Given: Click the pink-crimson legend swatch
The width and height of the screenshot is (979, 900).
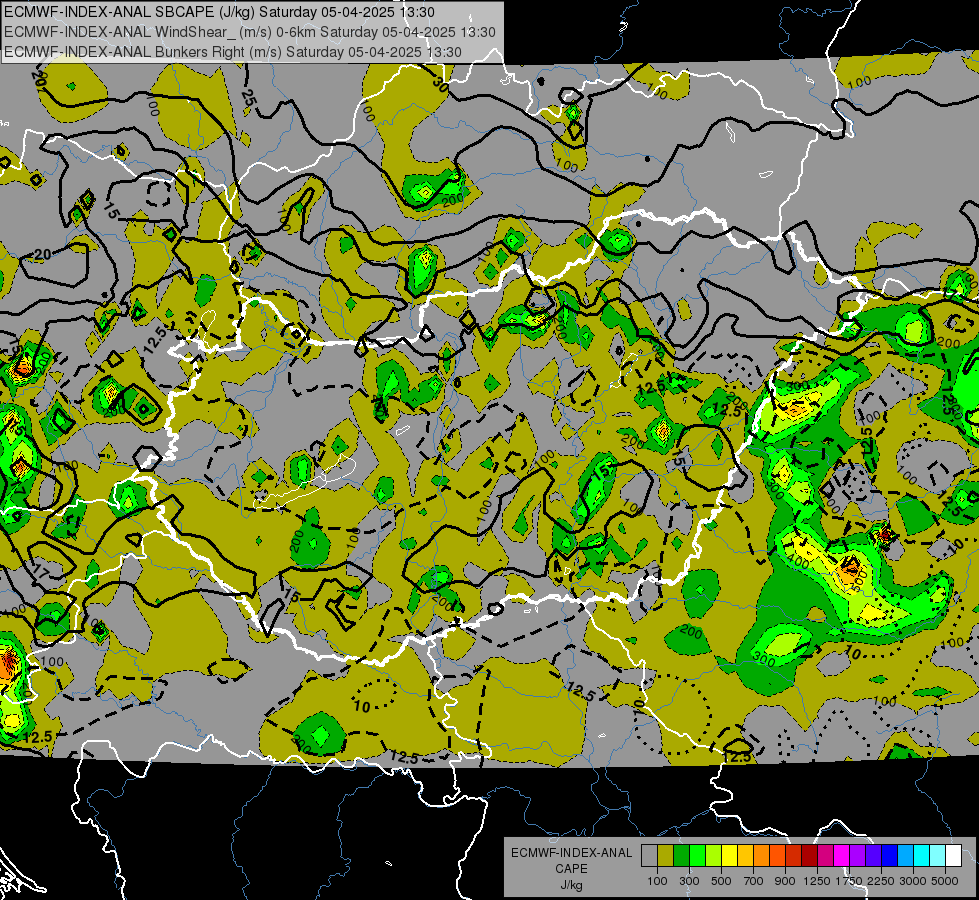Looking at the screenshot, I should click(825, 856).
